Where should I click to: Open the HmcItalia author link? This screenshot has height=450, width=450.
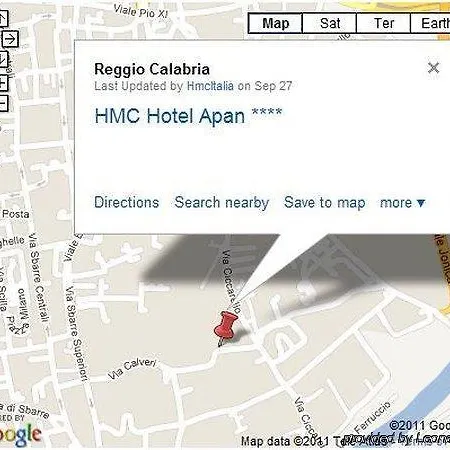pyautogui.click(x=210, y=86)
